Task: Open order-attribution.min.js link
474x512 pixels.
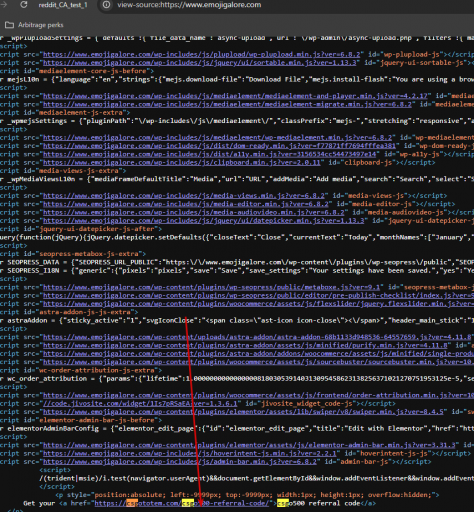Action: click(258, 395)
